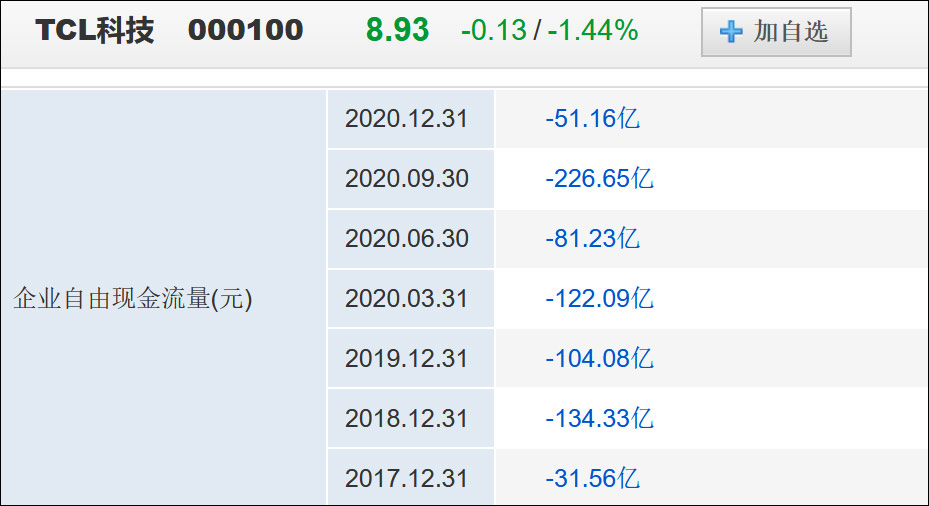Select the -122.09亿 value link
929x506 pixels.
tap(599, 299)
